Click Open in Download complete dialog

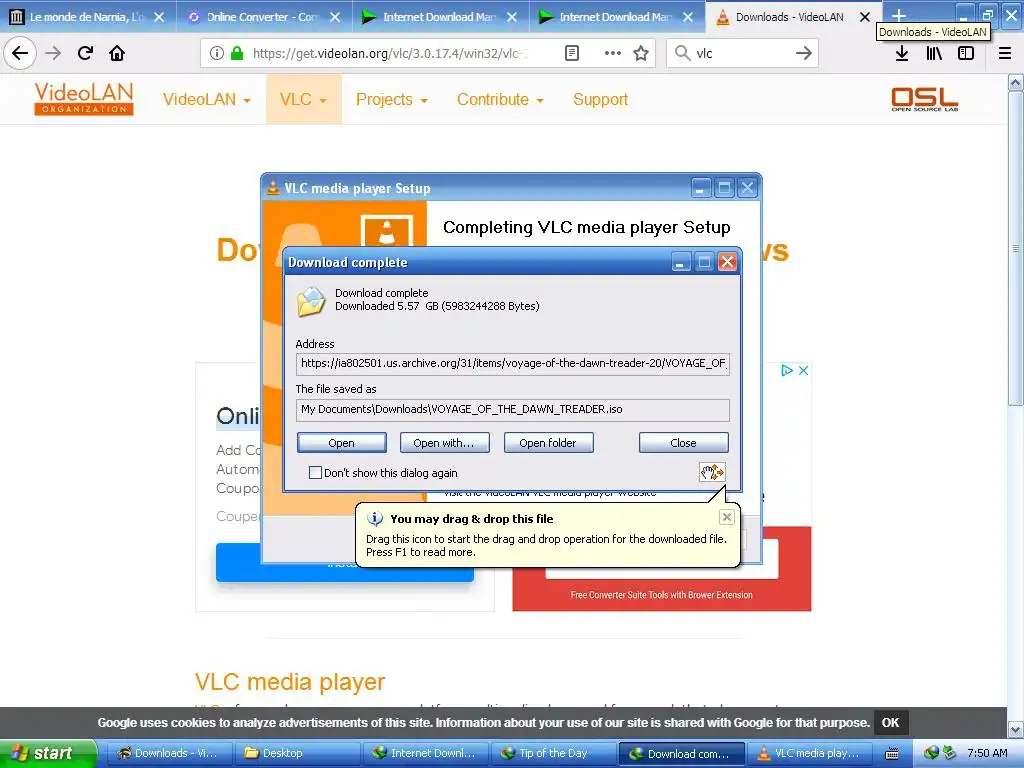pos(342,443)
